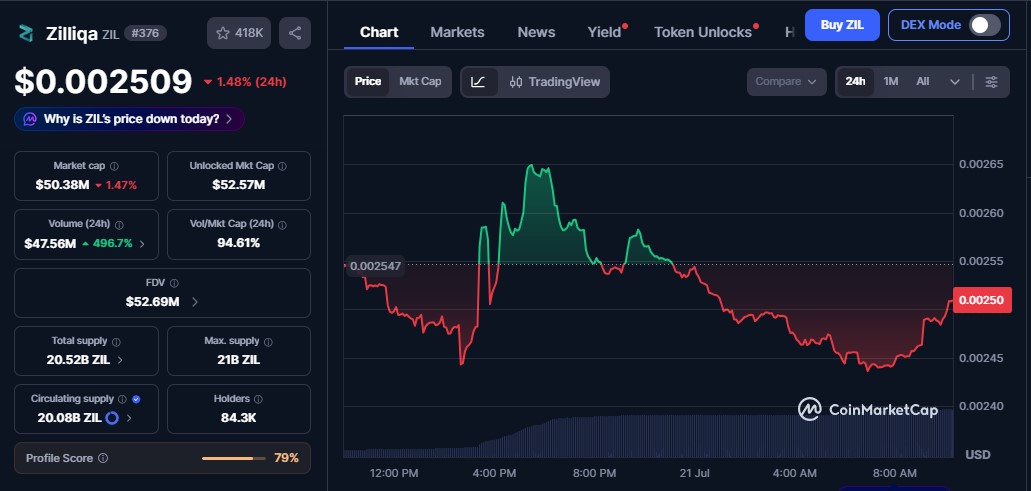Switch to TradingView candlestick chart

(555, 82)
